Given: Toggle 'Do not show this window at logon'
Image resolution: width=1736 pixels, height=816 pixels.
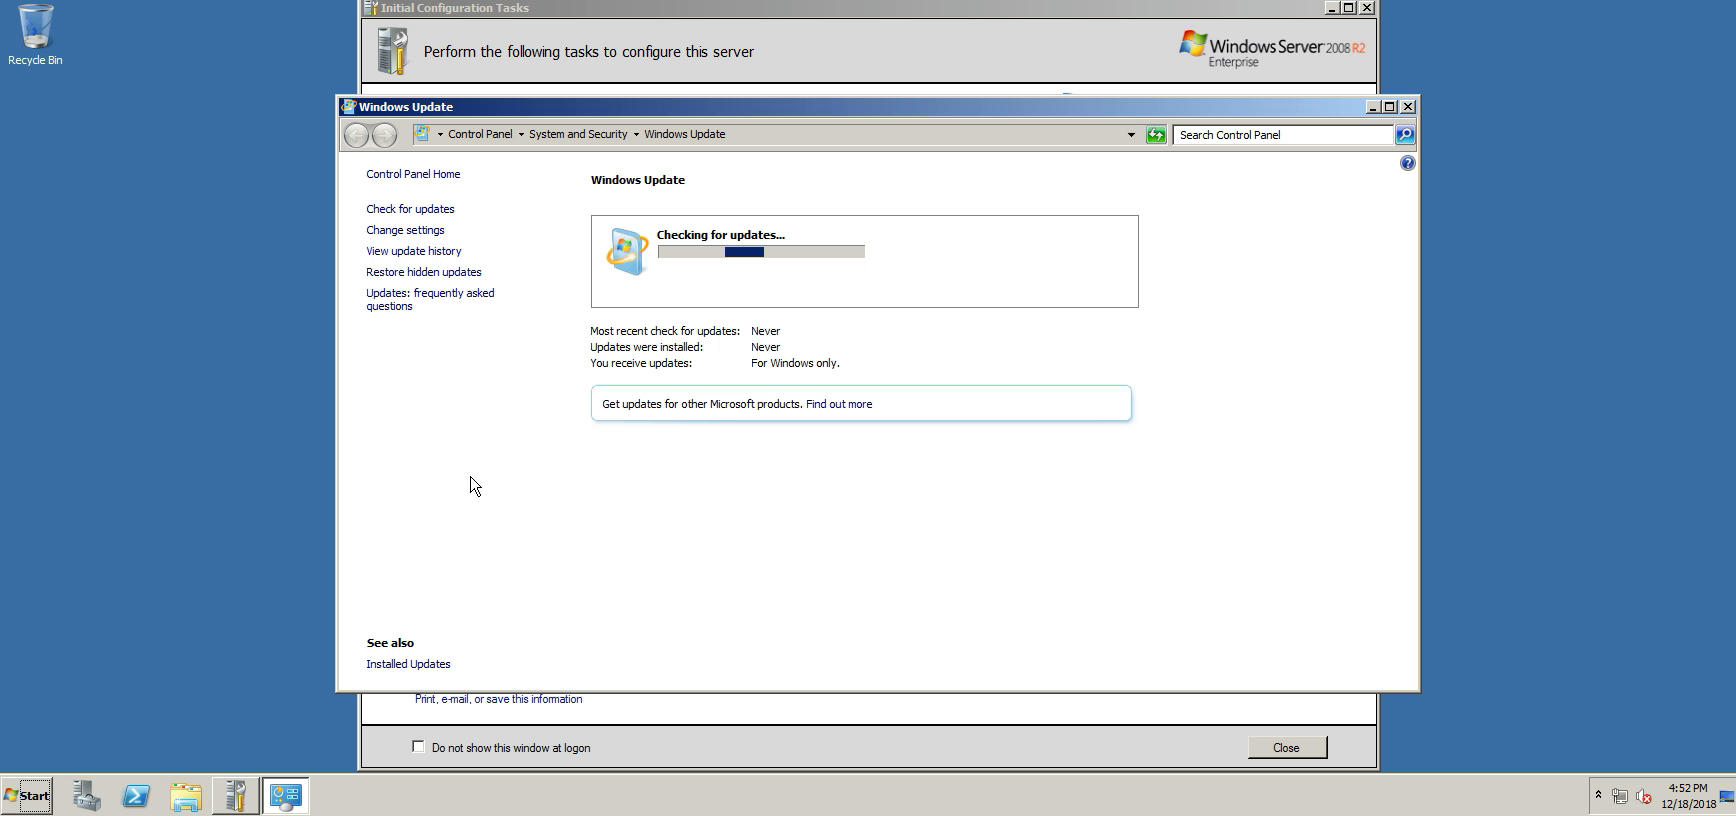Looking at the screenshot, I should (x=418, y=747).
